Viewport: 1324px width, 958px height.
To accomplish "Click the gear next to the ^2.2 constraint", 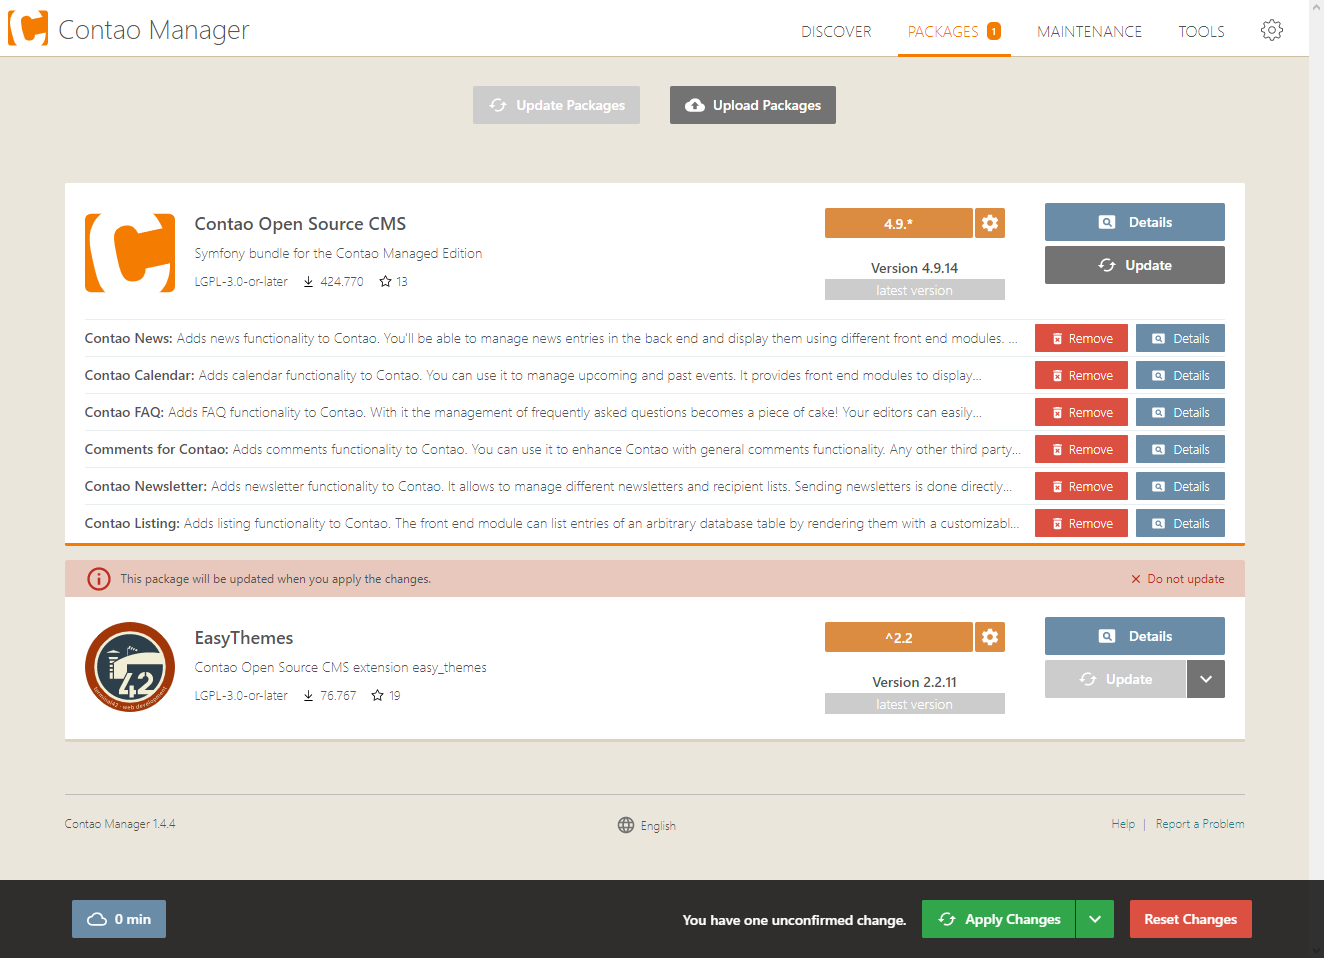I will (990, 637).
